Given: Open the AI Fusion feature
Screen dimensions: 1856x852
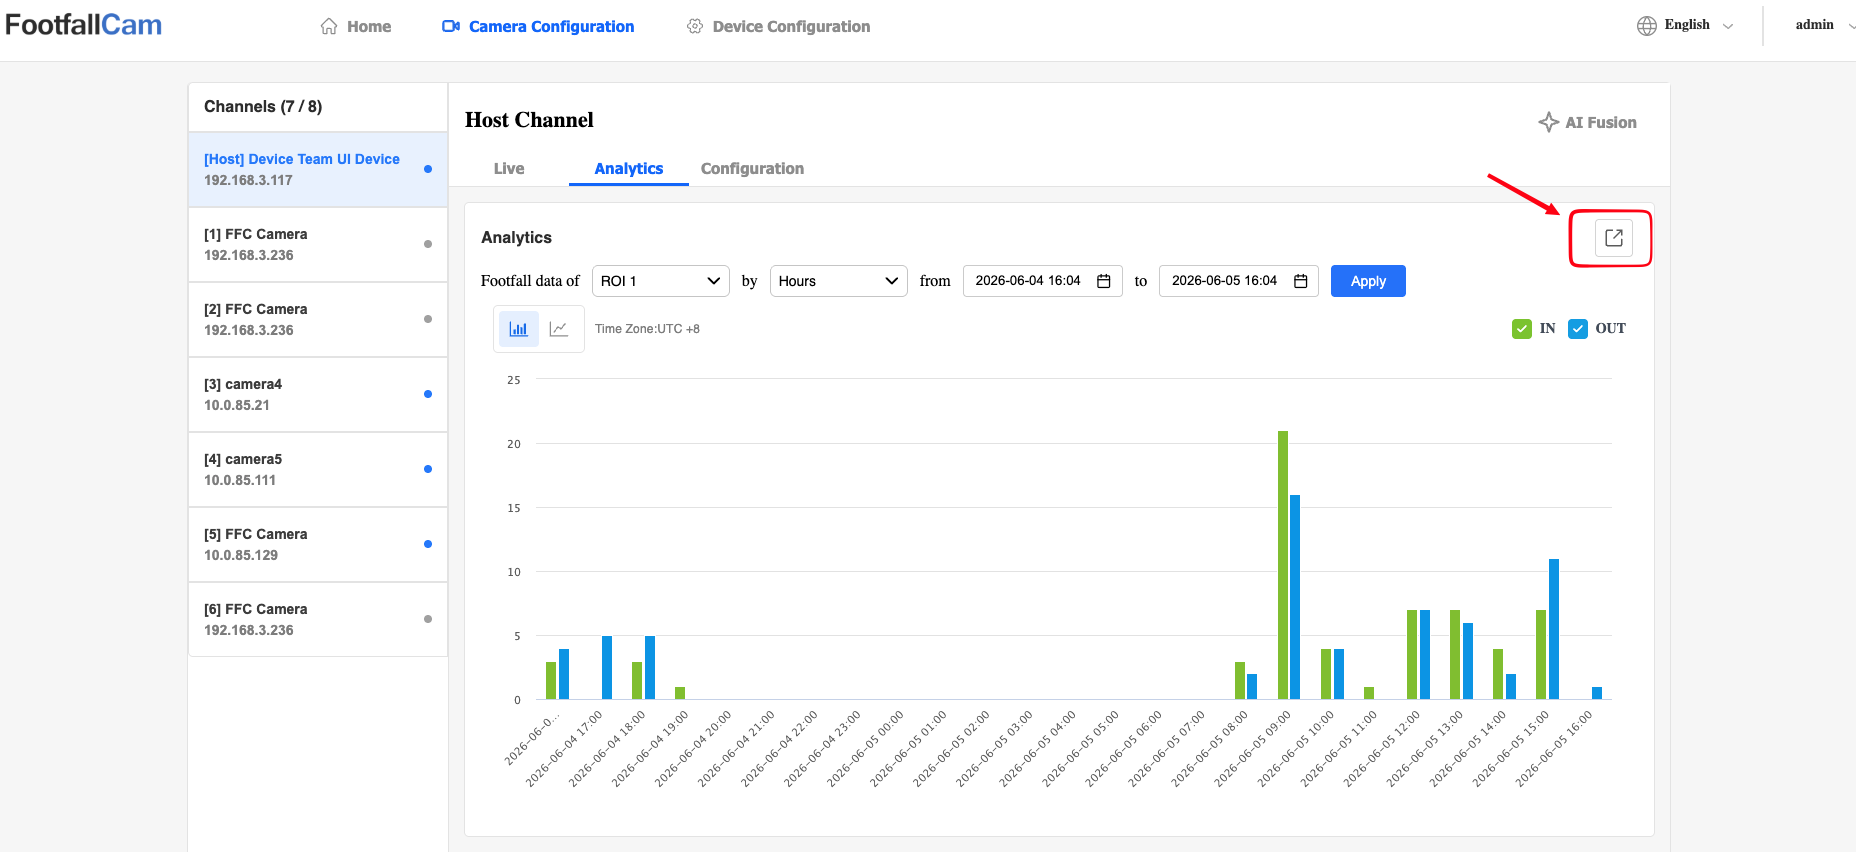Looking at the screenshot, I should [x=1587, y=122].
